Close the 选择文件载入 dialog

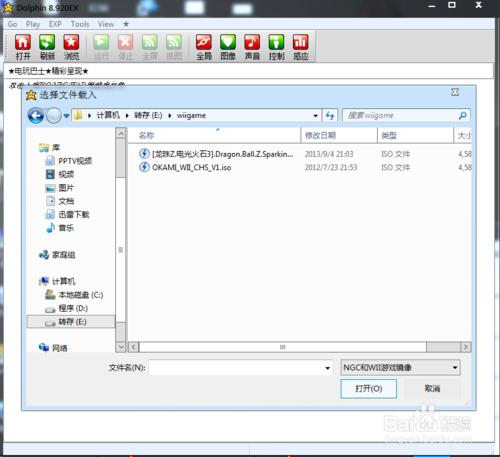click(455, 92)
